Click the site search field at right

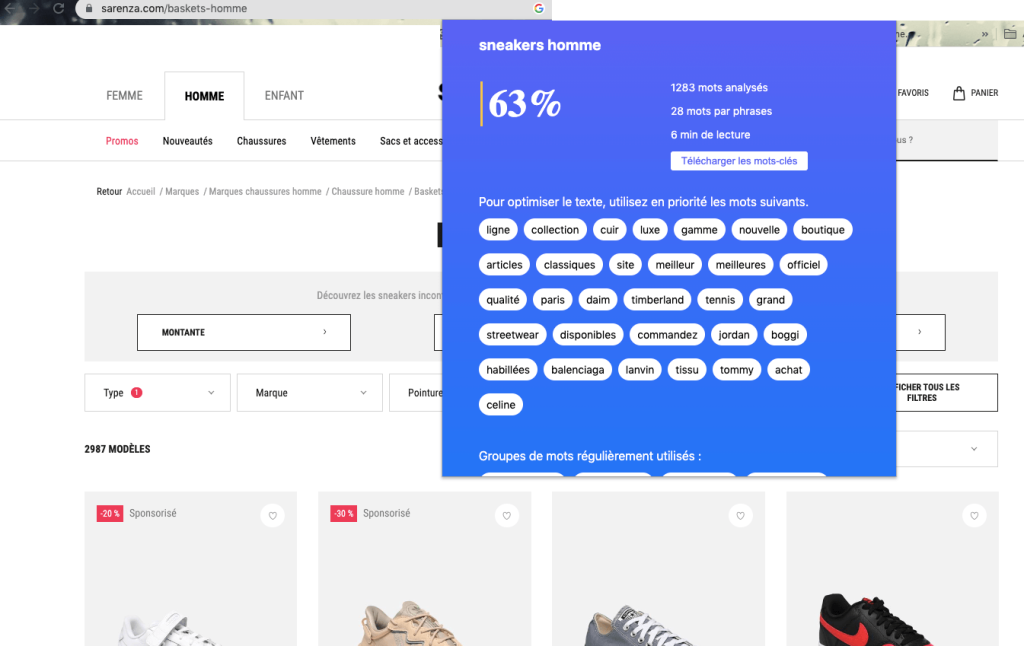tap(946, 140)
